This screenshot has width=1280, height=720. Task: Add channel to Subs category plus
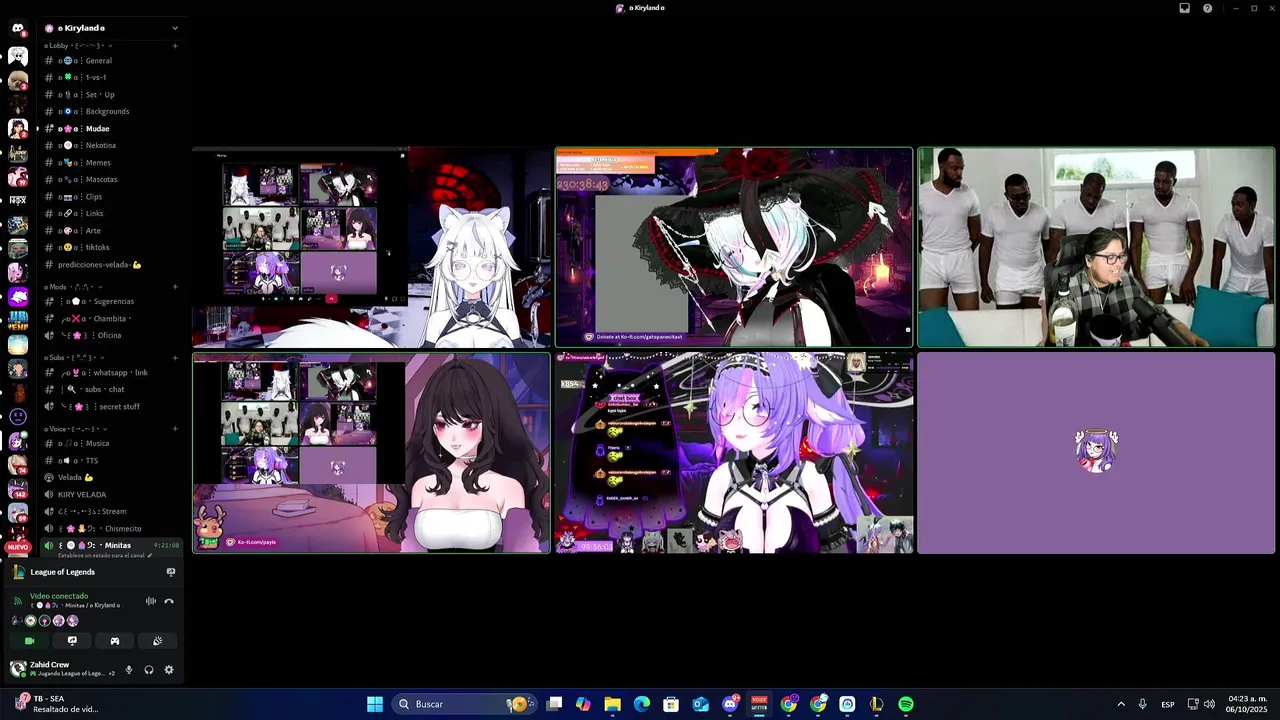click(x=175, y=357)
